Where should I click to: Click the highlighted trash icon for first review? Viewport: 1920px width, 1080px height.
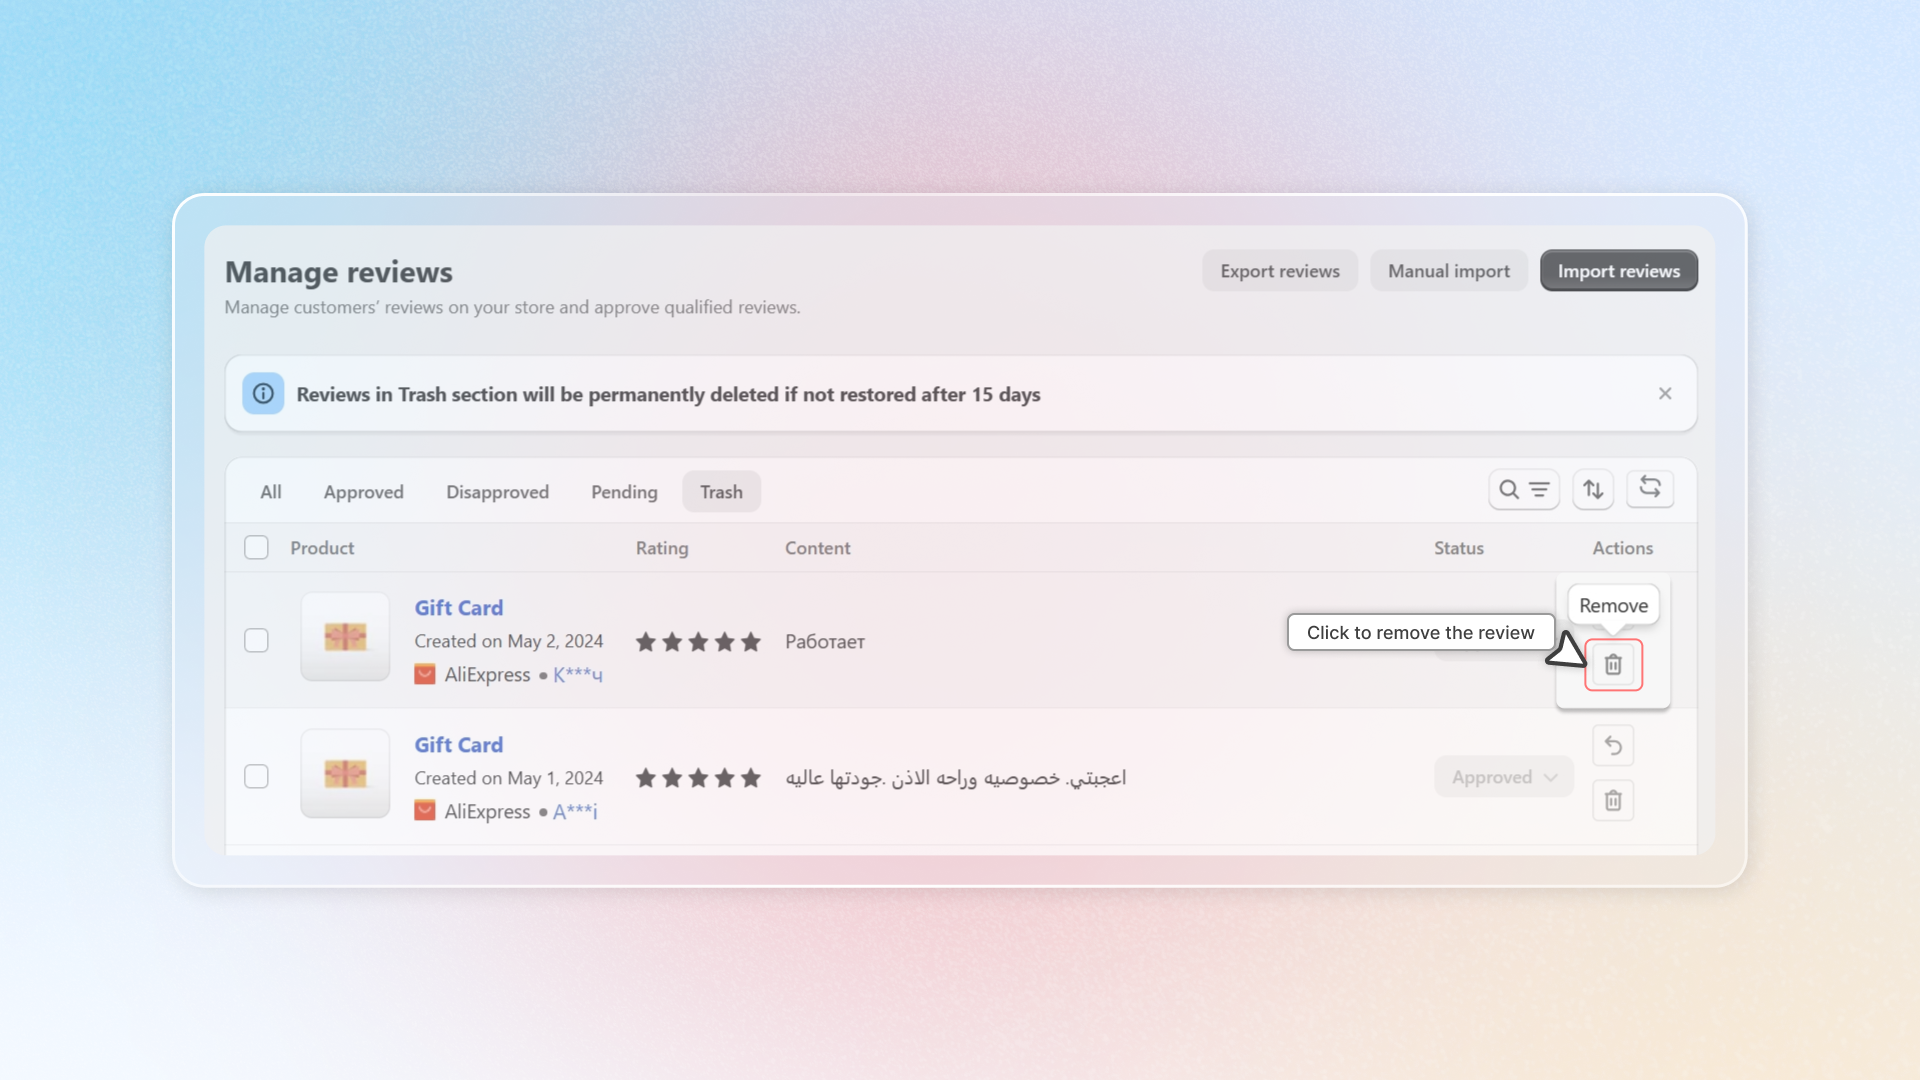click(x=1613, y=665)
